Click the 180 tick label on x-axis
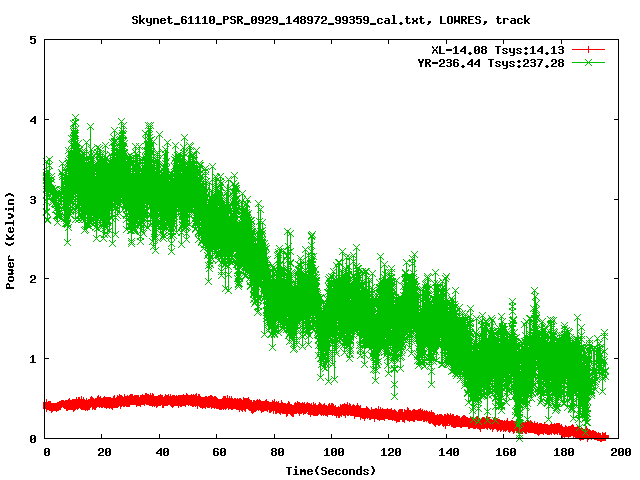The height and width of the screenshot is (480, 640). point(561,452)
